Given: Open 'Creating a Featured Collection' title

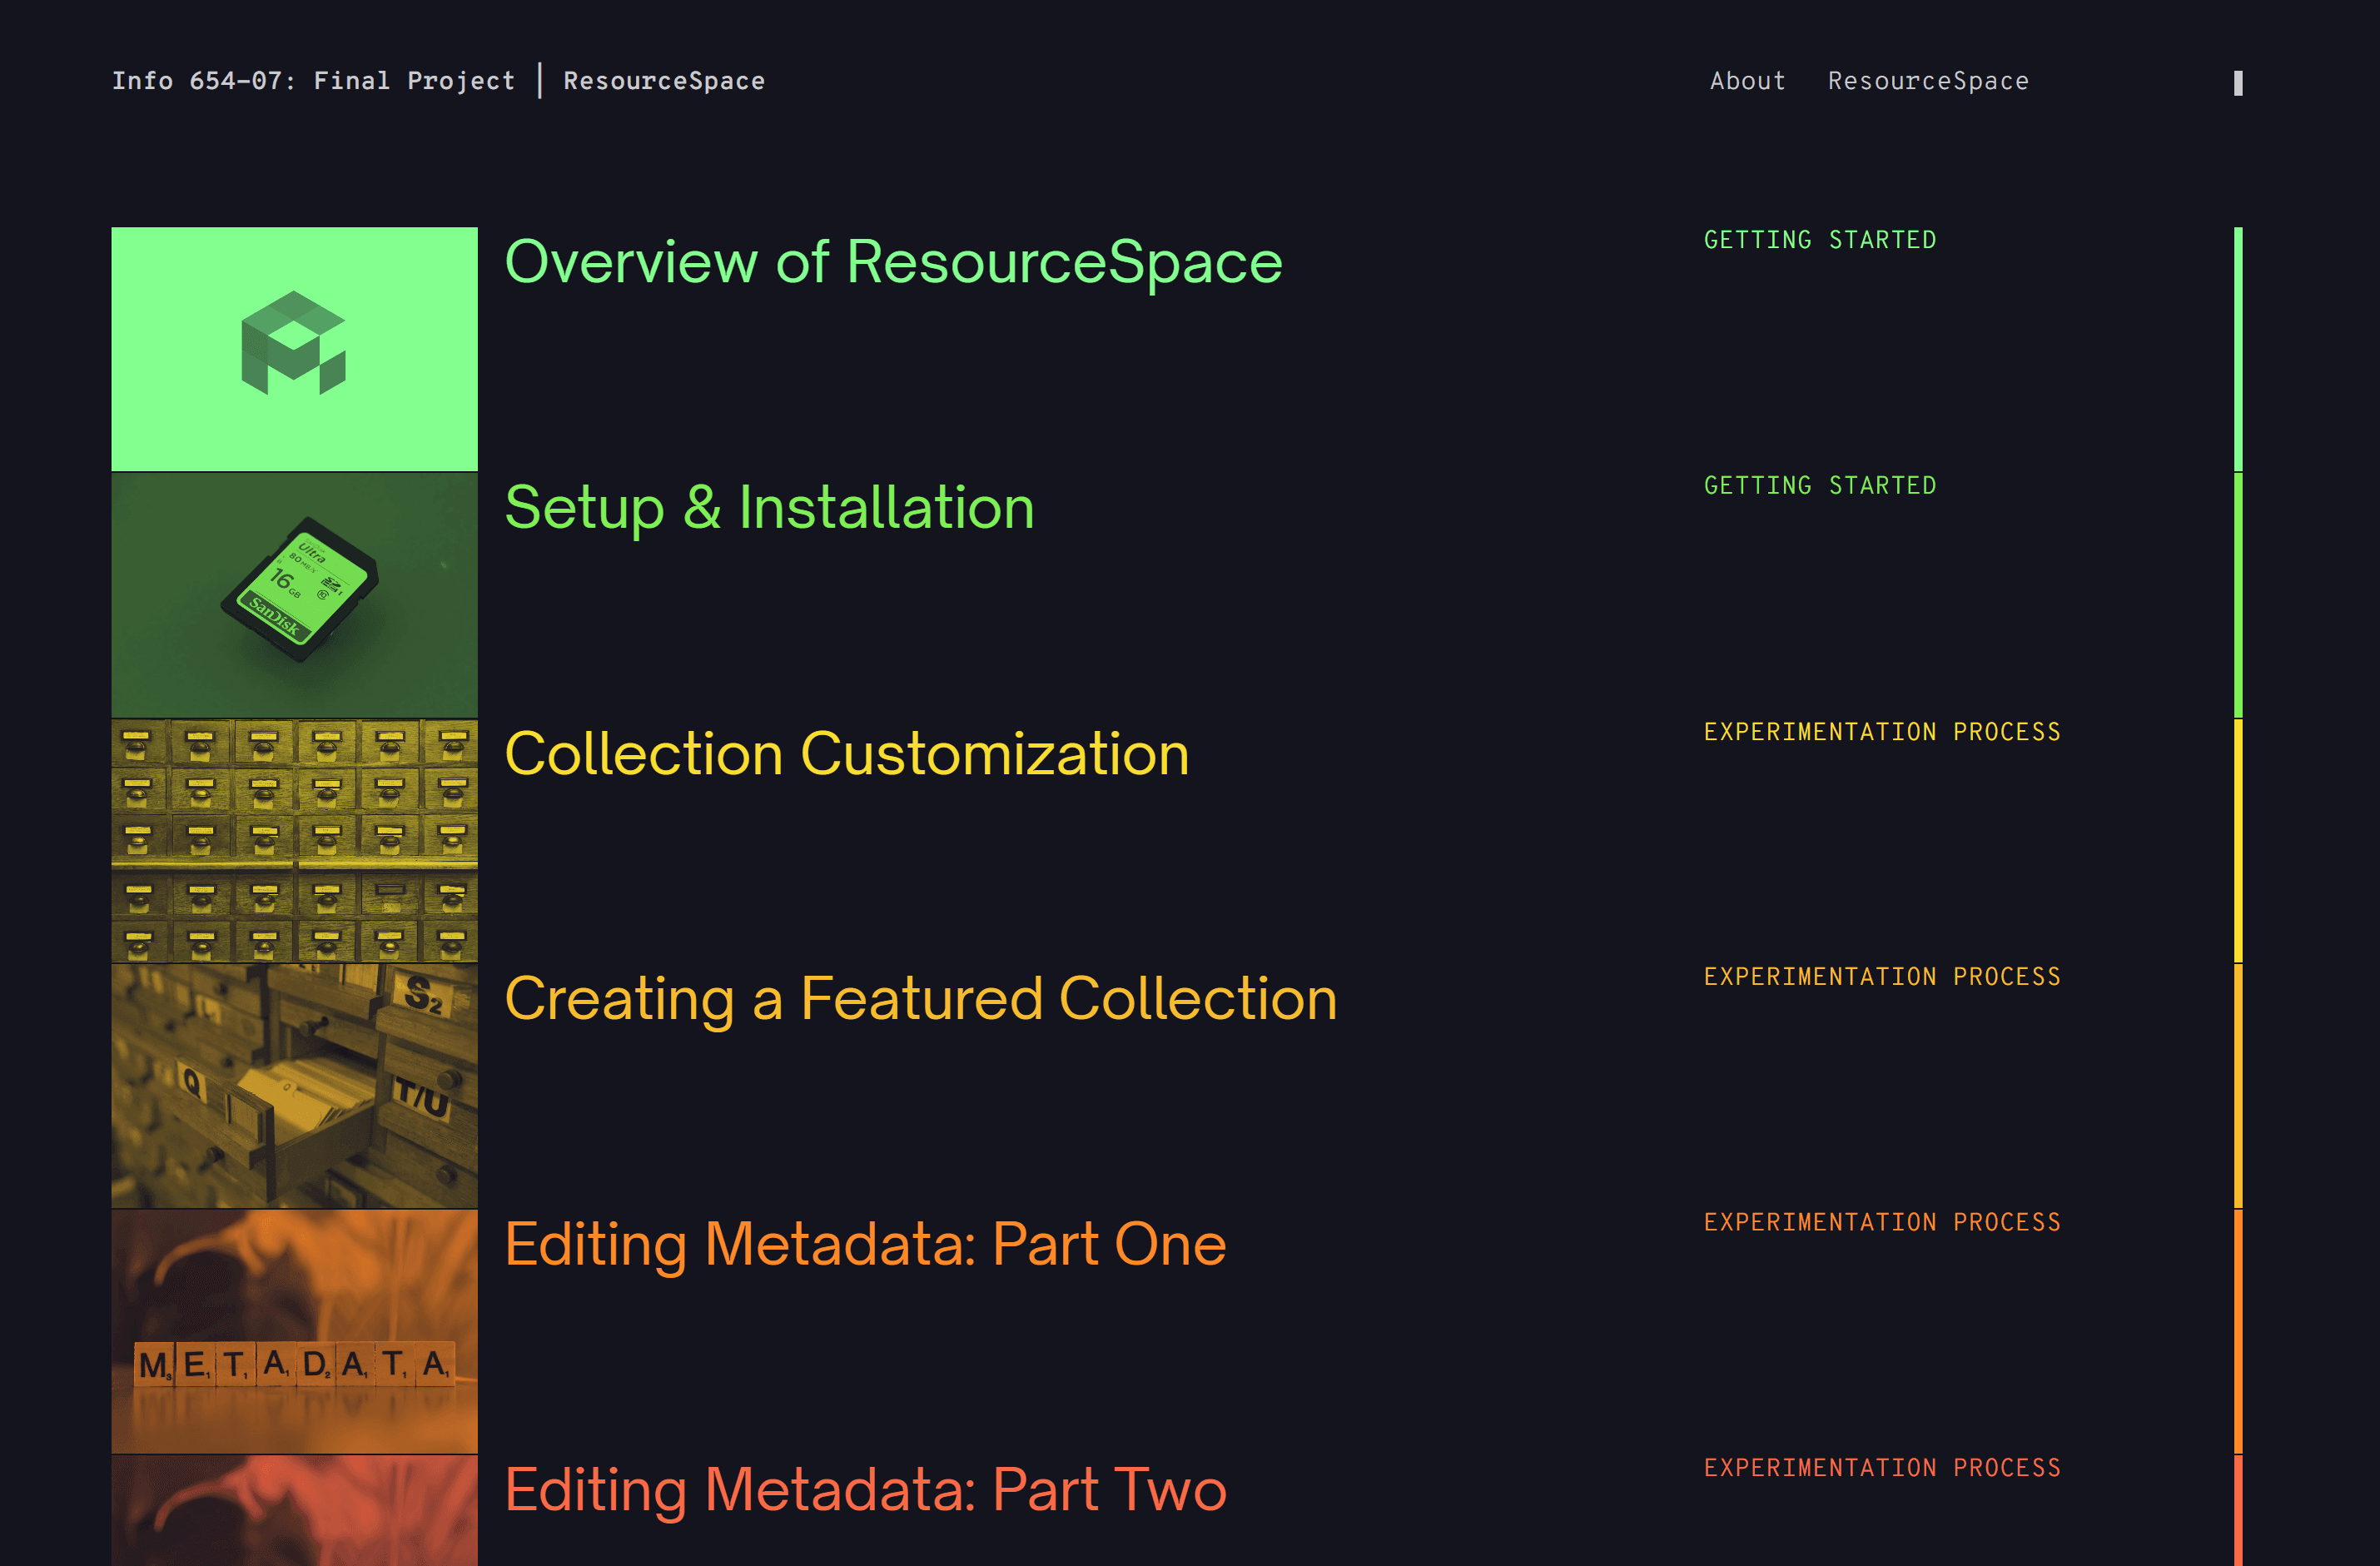Looking at the screenshot, I should (x=921, y=999).
